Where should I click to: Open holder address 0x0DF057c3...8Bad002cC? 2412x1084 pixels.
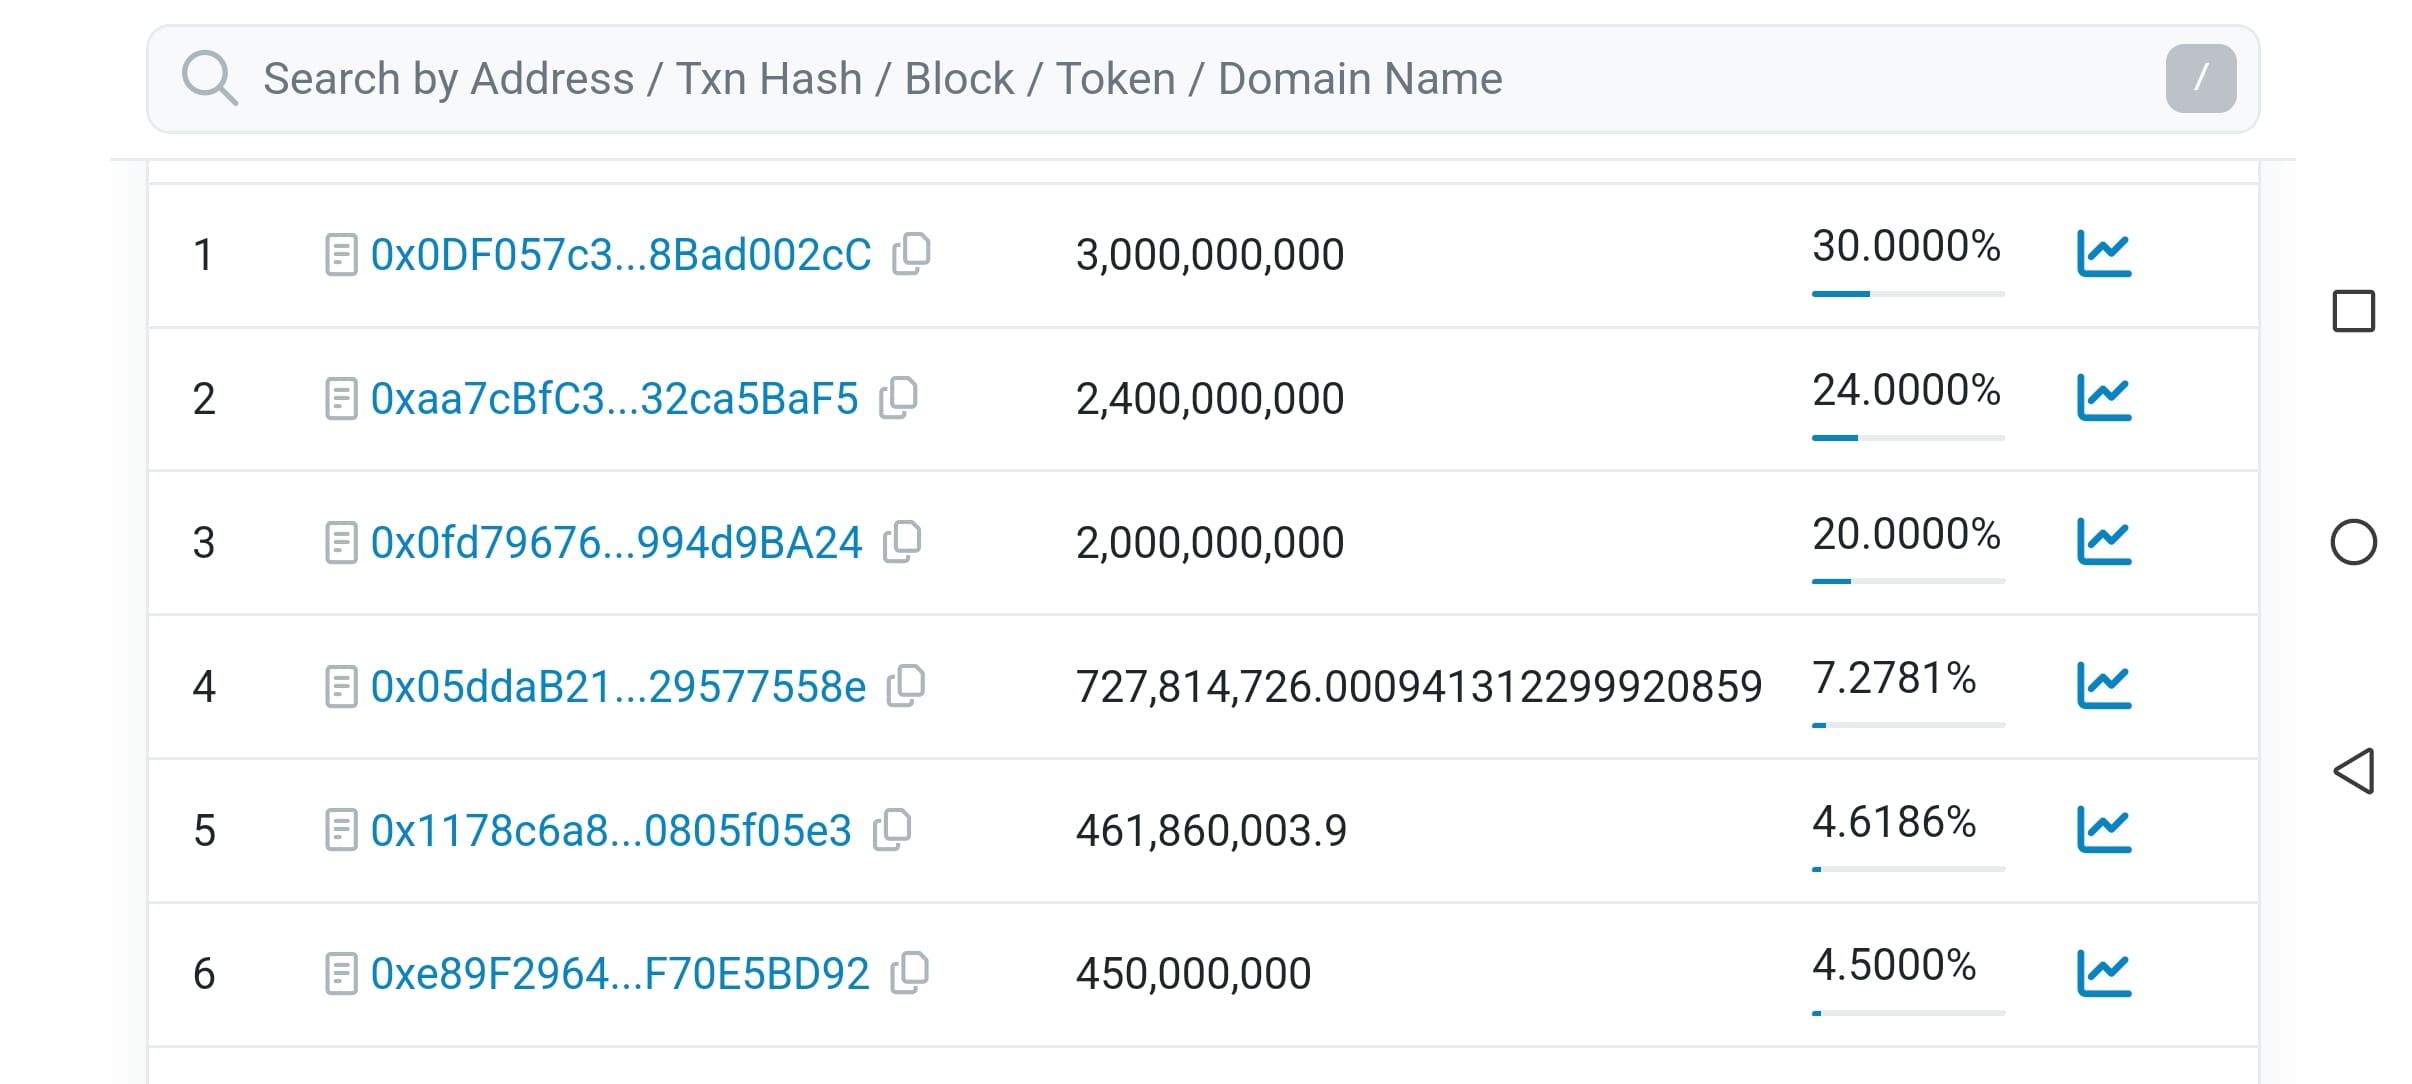click(x=621, y=255)
